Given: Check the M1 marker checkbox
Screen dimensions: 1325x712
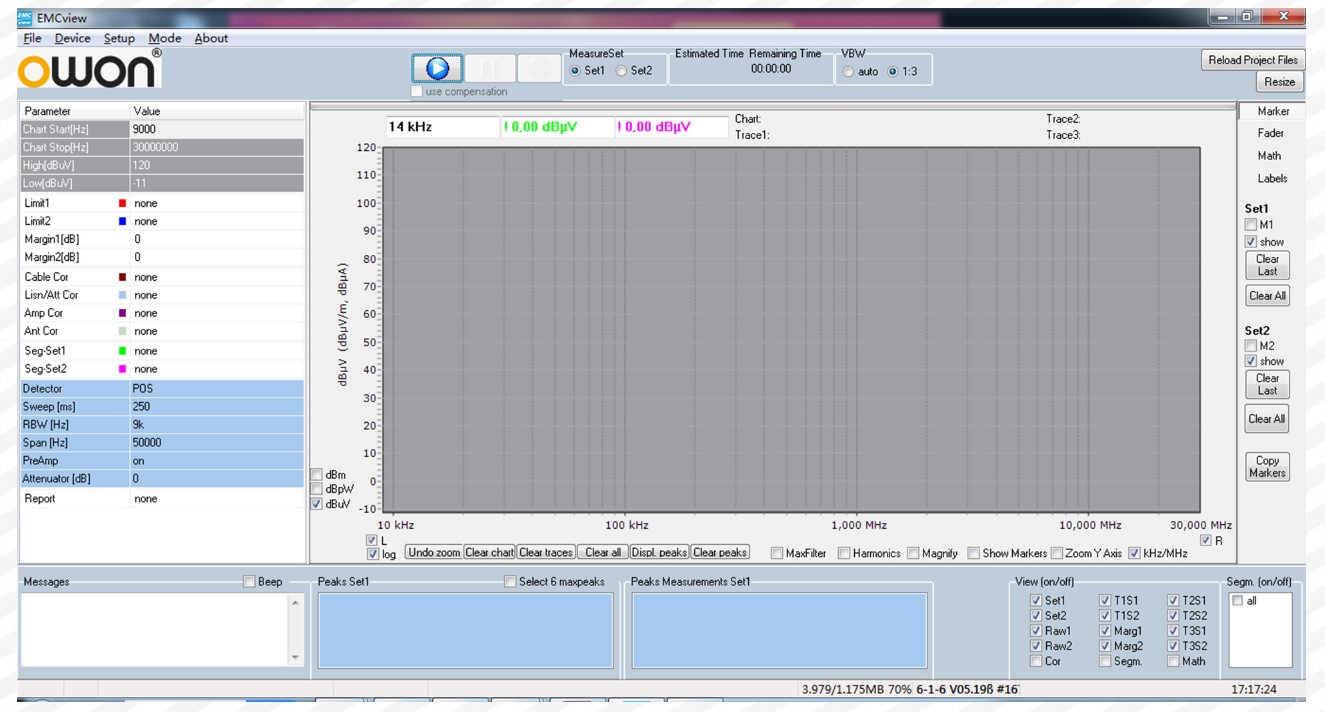Looking at the screenshot, I should click(x=1251, y=225).
